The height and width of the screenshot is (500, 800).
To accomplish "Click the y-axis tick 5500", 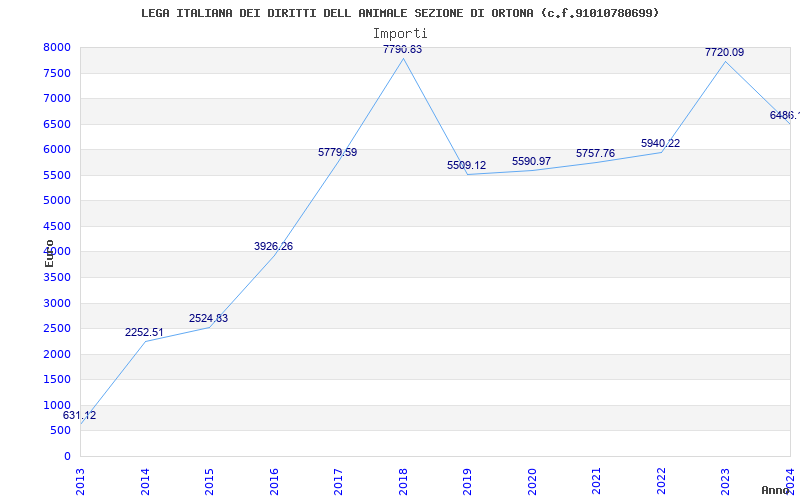I will [57, 175].
